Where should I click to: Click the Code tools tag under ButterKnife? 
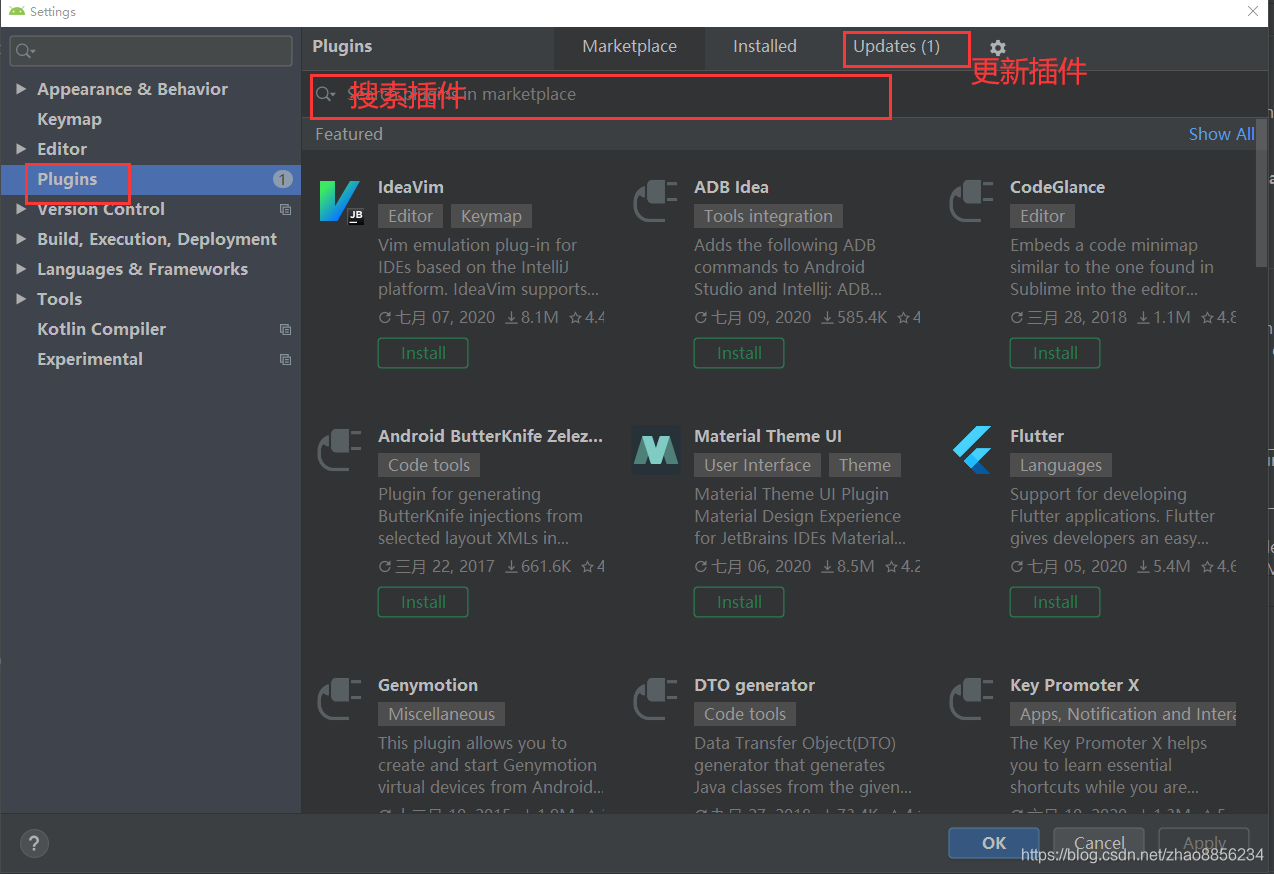point(429,465)
